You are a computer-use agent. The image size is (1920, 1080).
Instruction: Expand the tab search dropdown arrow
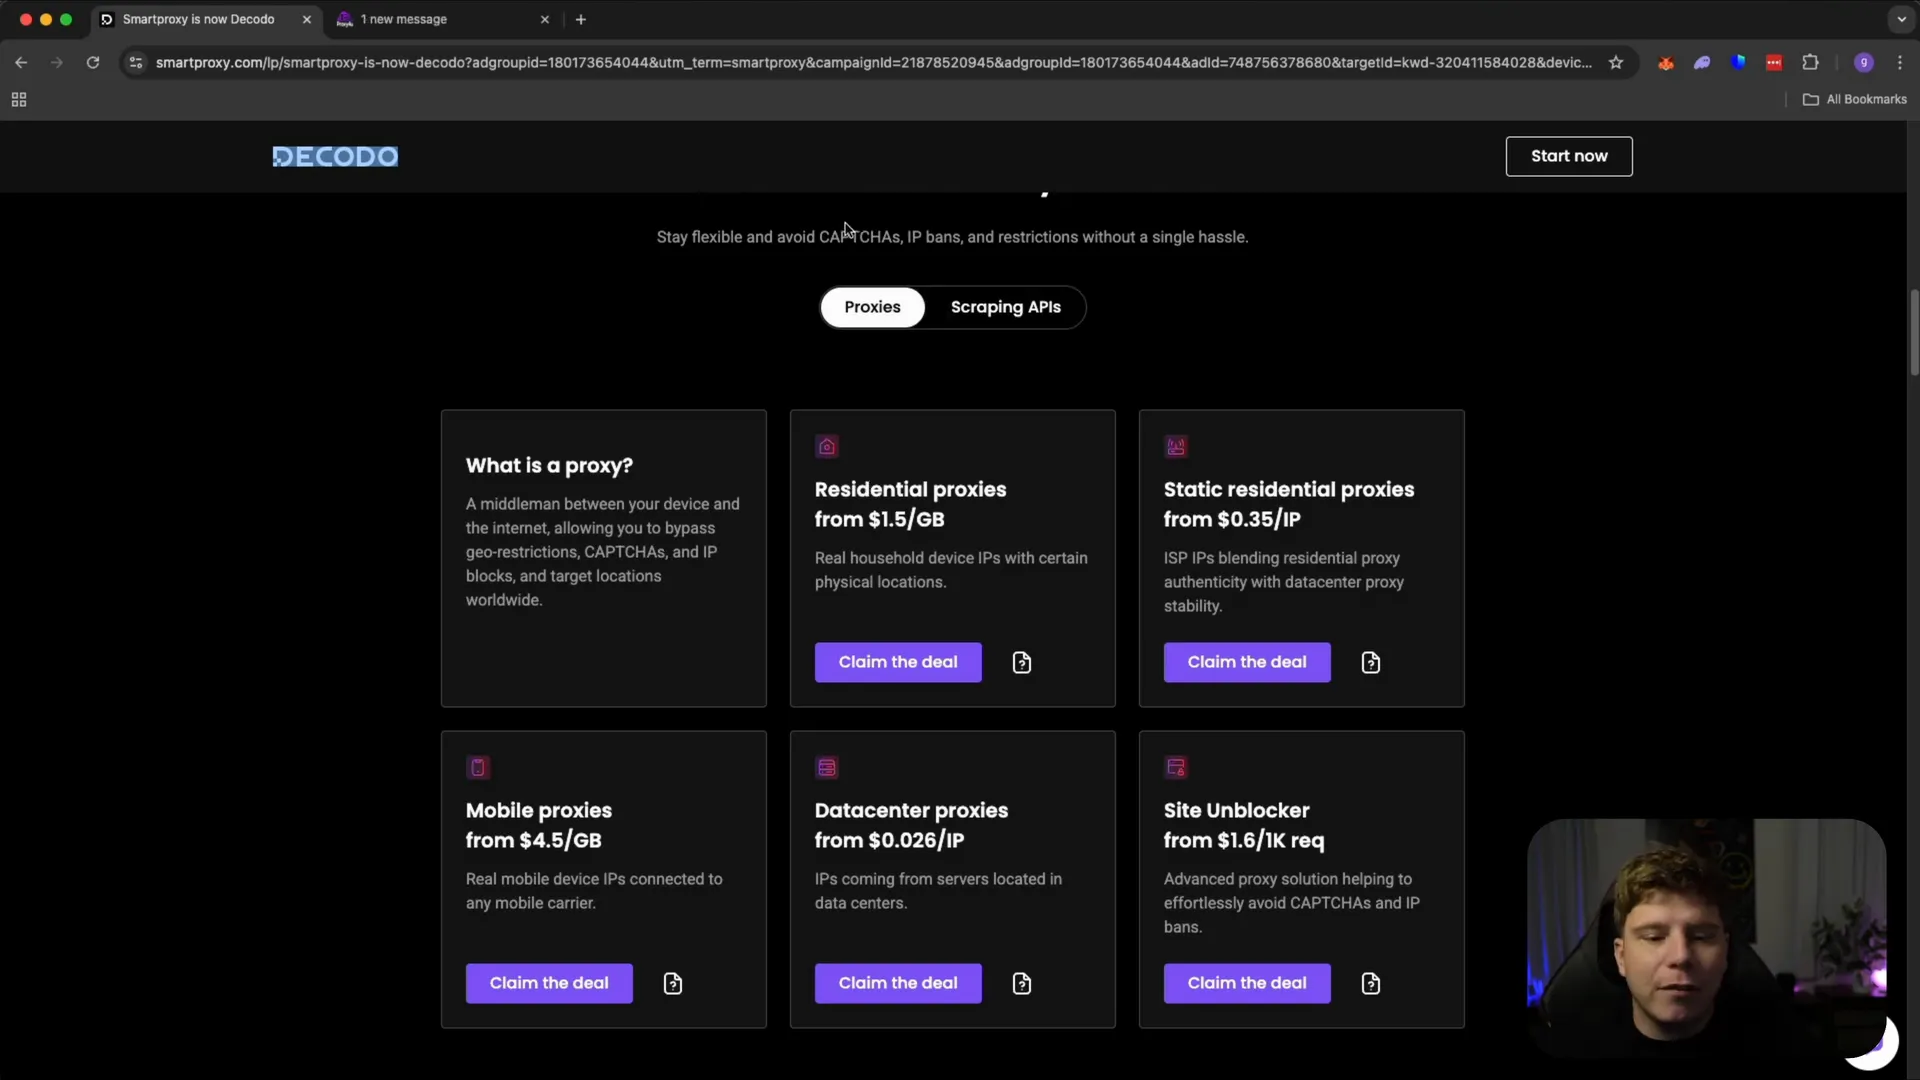pos(1901,19)
